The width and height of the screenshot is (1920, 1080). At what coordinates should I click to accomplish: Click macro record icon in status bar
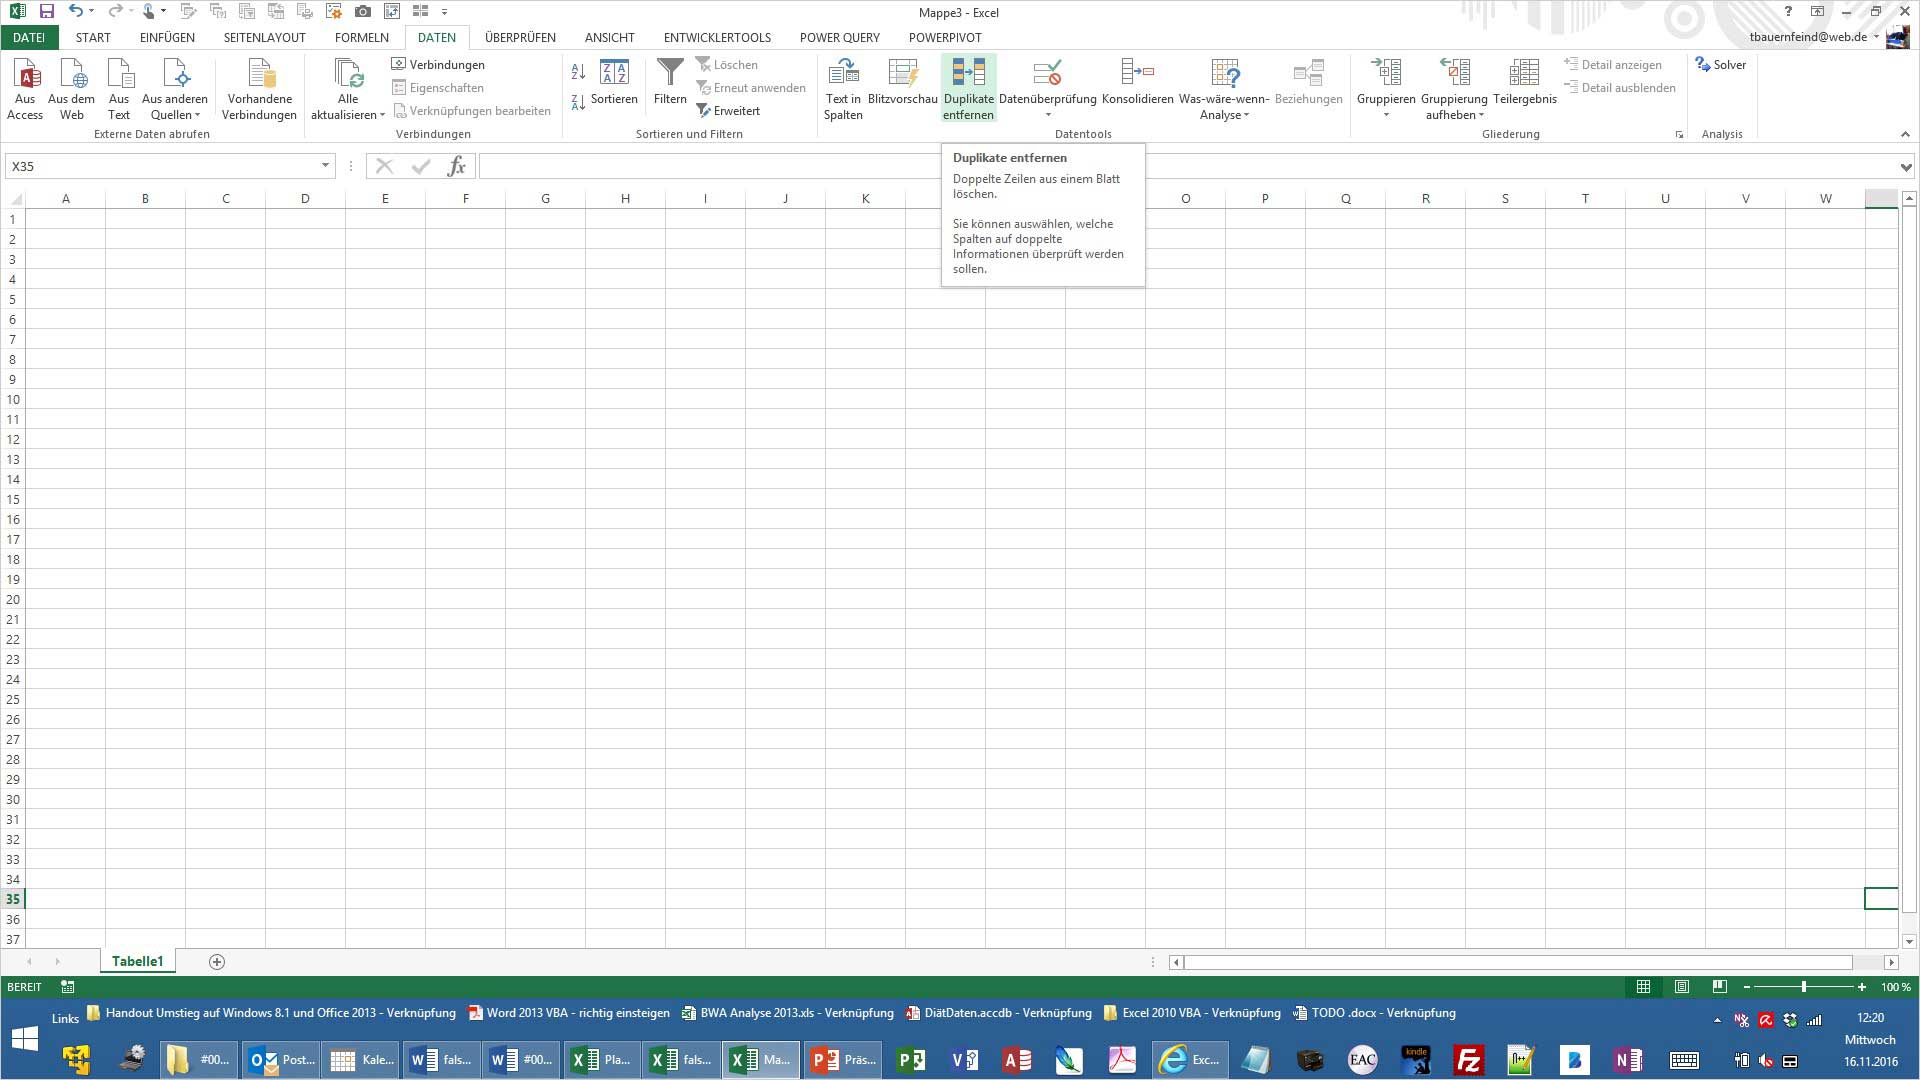click(x=67, y=987)
